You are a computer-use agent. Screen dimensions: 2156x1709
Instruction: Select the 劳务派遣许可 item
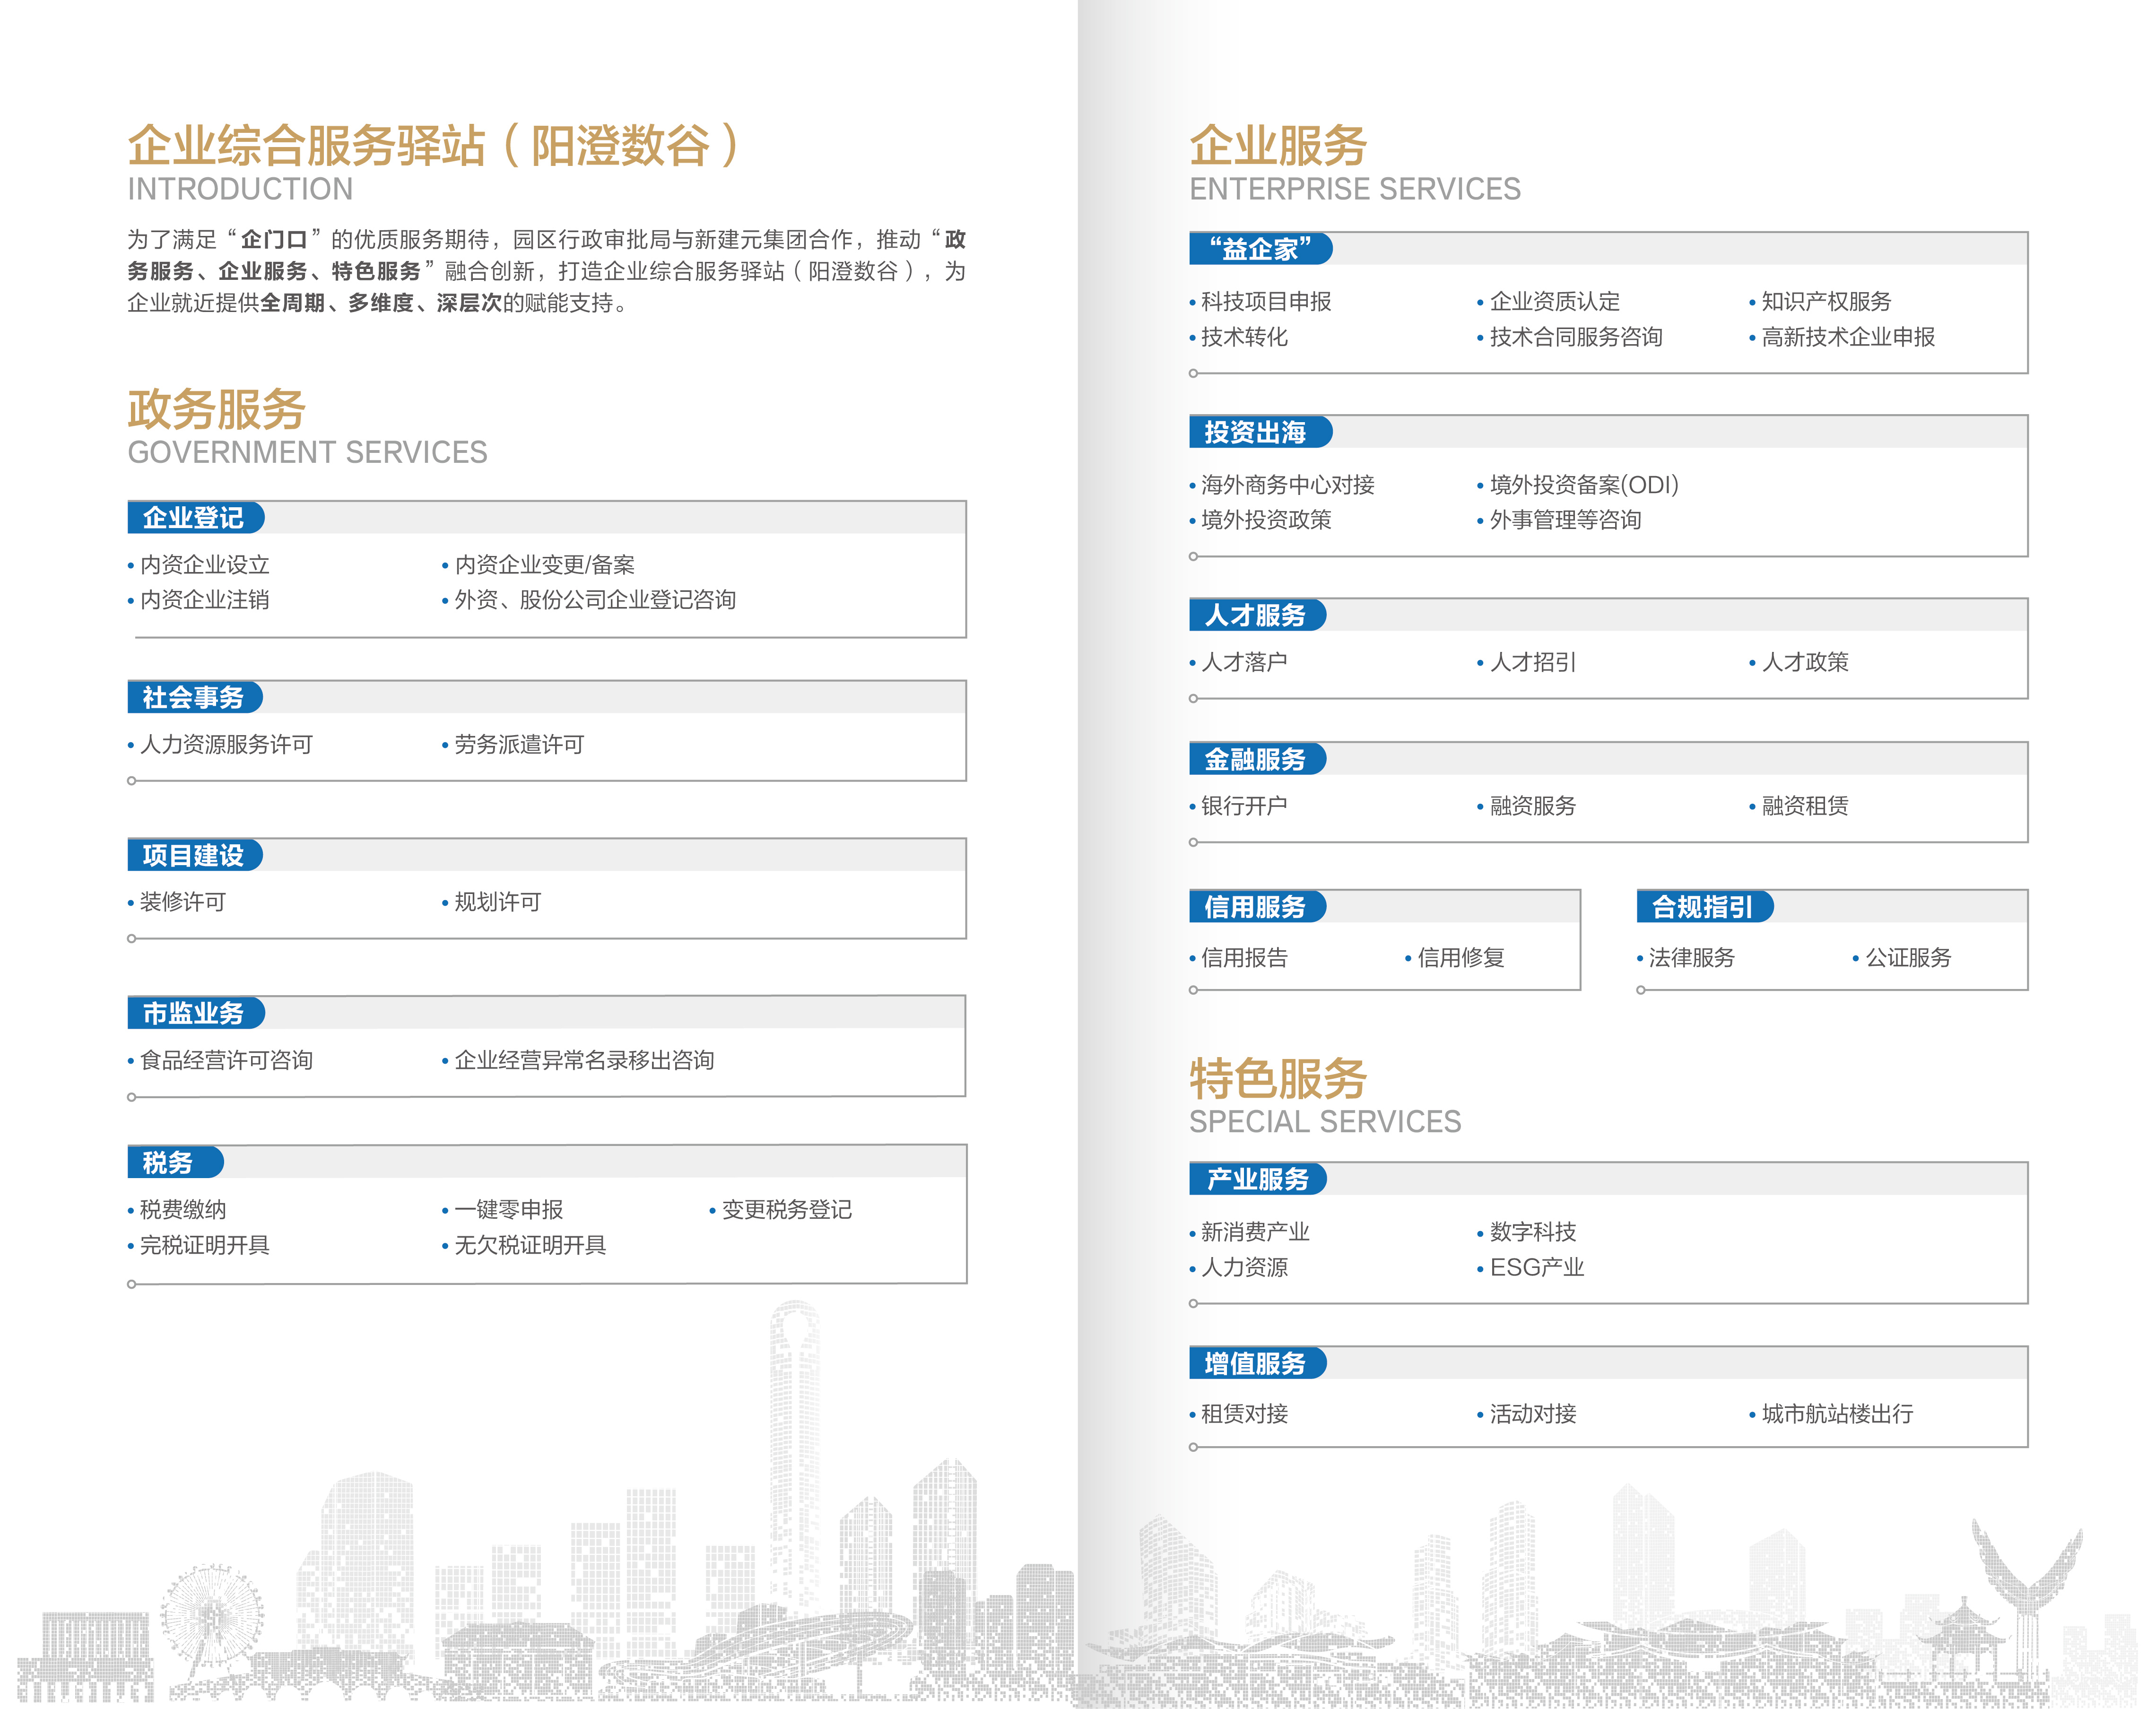coord(519,744)
